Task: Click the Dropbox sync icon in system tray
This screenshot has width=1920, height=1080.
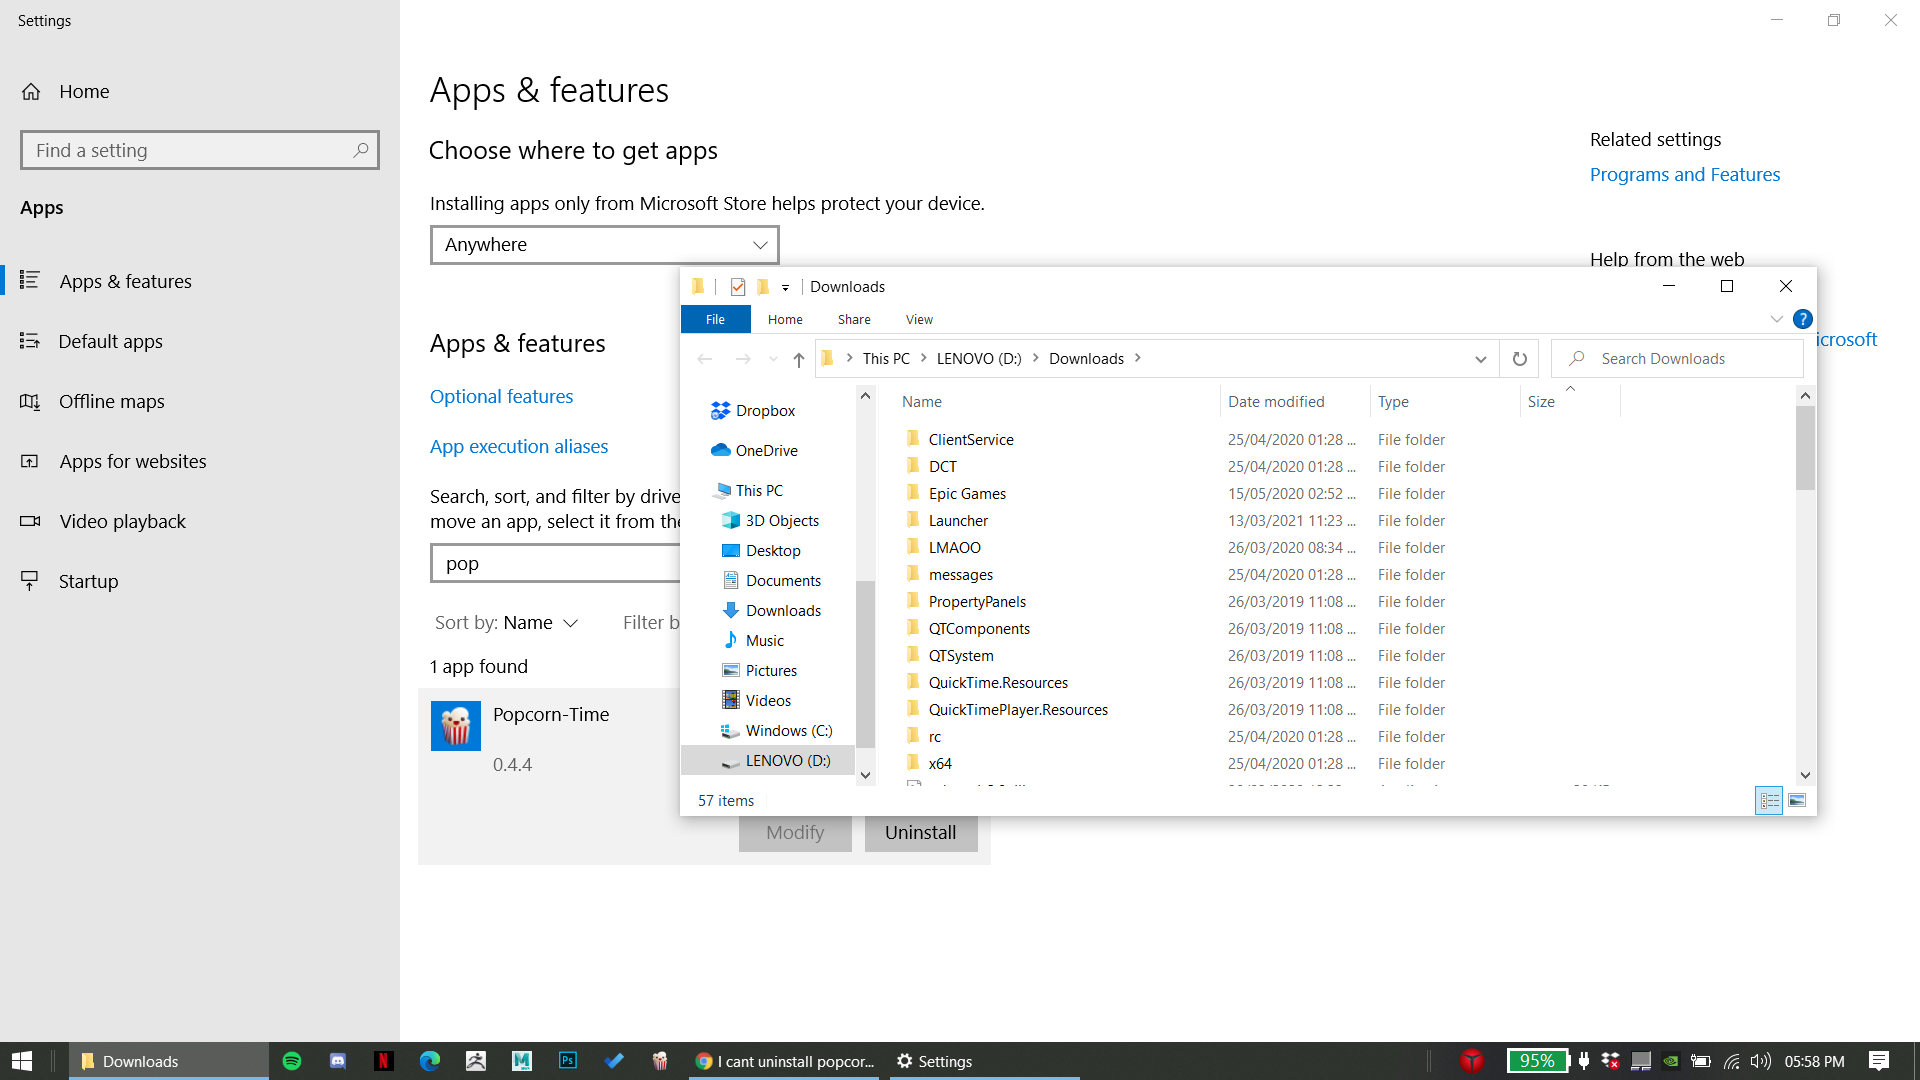Action: 1610,1061
